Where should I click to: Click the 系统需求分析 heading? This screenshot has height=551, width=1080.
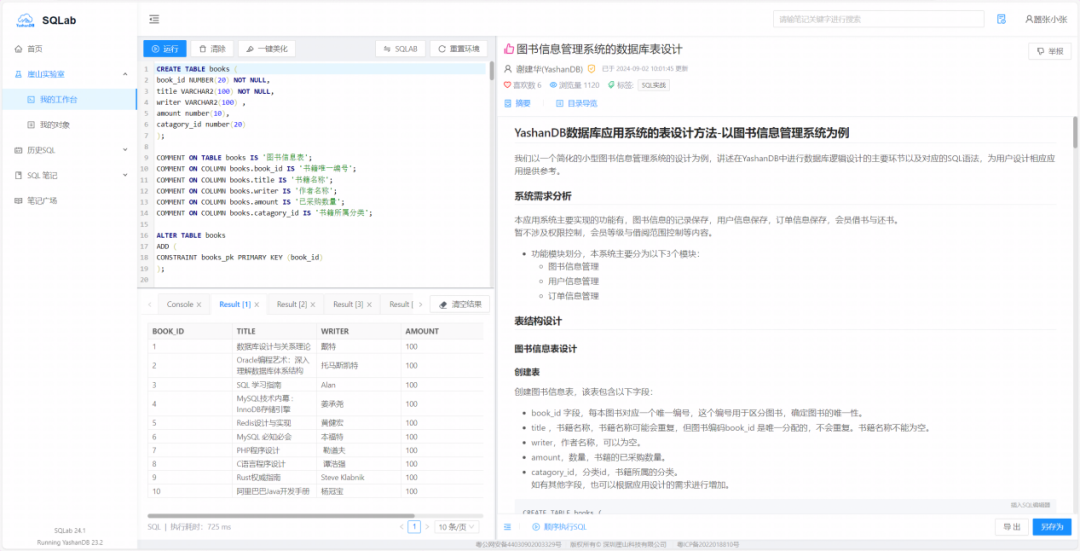pos(543,196)
